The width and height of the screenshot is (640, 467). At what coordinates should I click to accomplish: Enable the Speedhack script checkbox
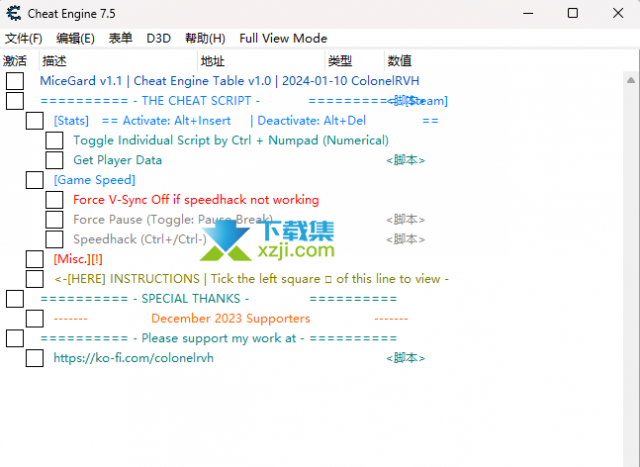click(54, 239)
